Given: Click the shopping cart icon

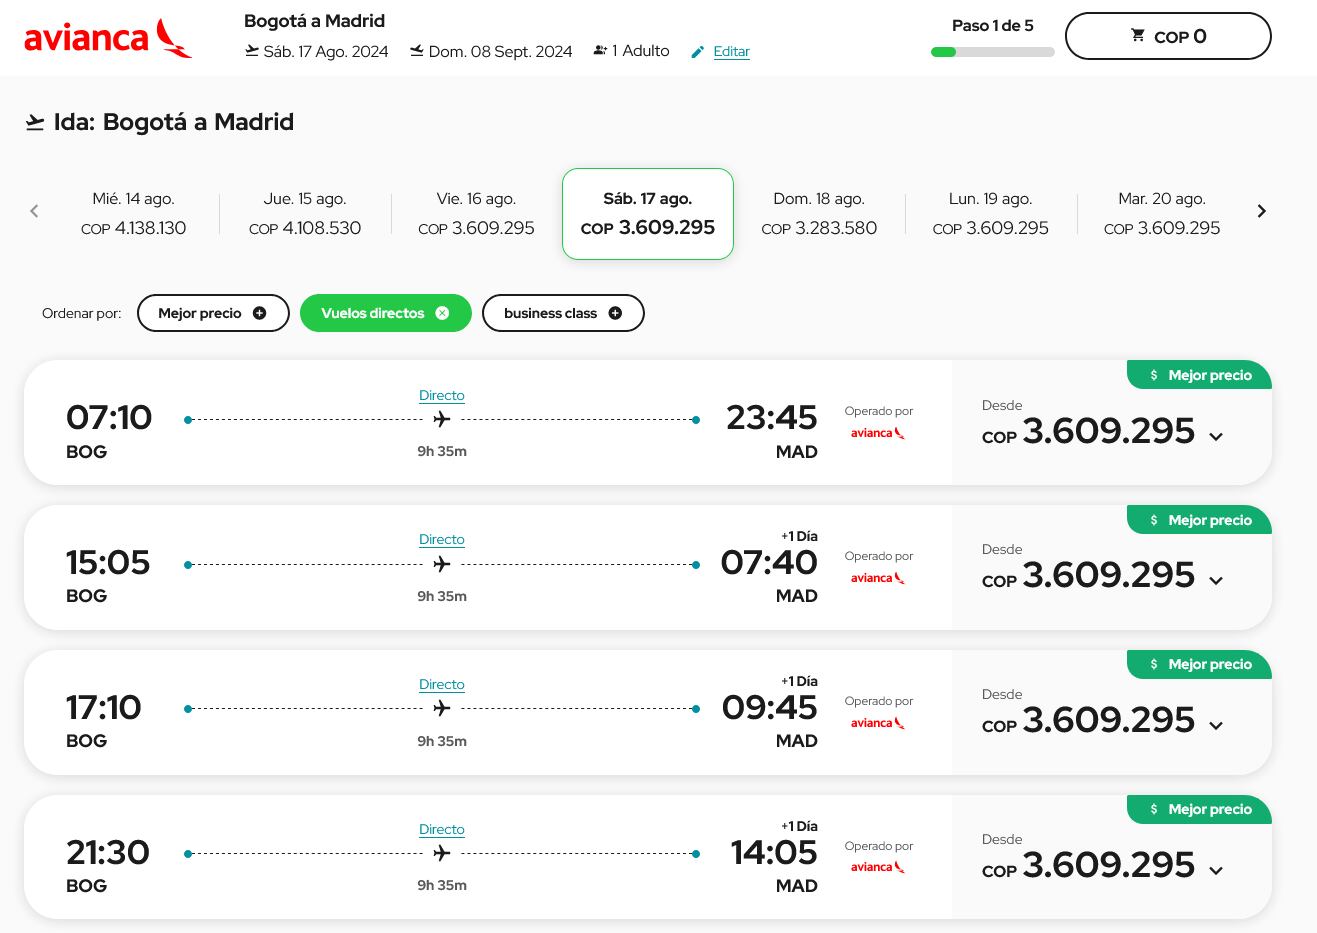Looking at the screenshot, I should coord(1138,36).
